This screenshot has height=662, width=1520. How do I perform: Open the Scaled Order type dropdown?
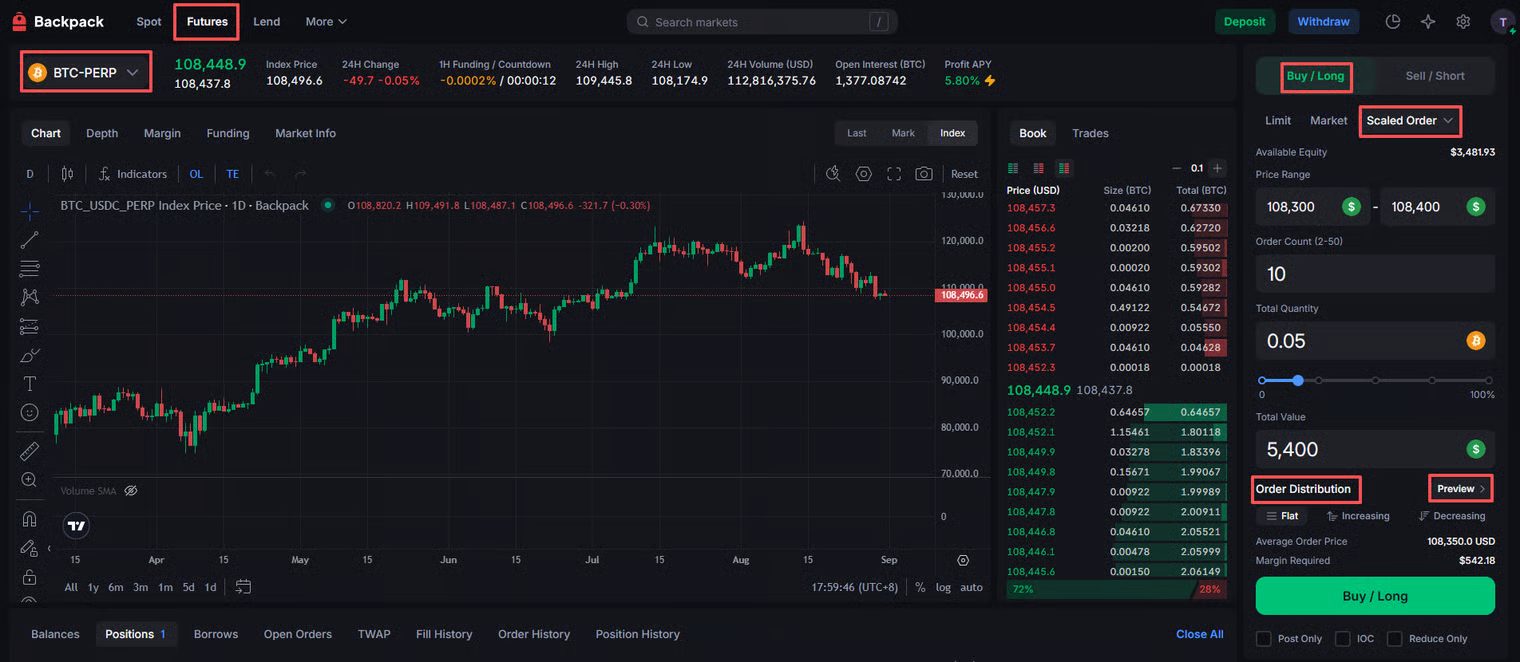[1410, 121]
